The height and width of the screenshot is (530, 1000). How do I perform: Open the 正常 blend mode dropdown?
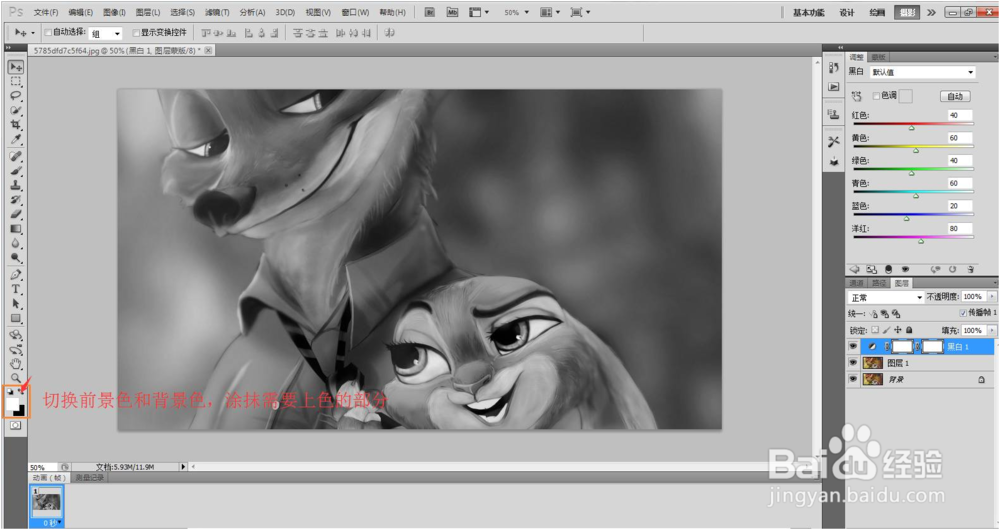coord(886,297)
